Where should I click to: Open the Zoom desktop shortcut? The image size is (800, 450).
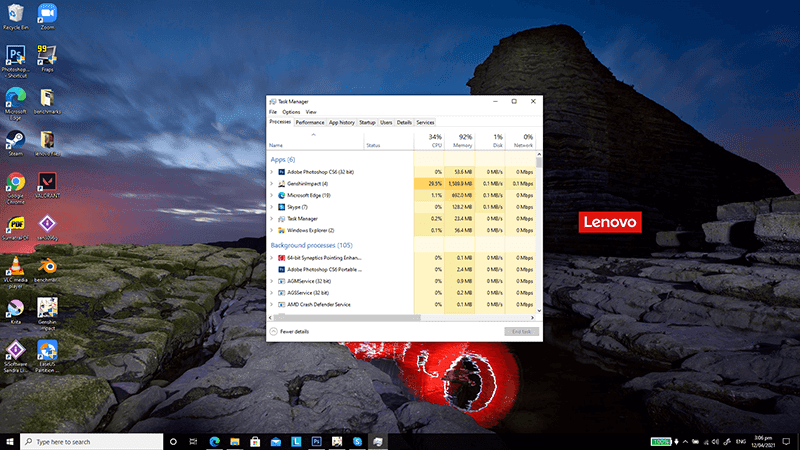[x=47, y=16]
